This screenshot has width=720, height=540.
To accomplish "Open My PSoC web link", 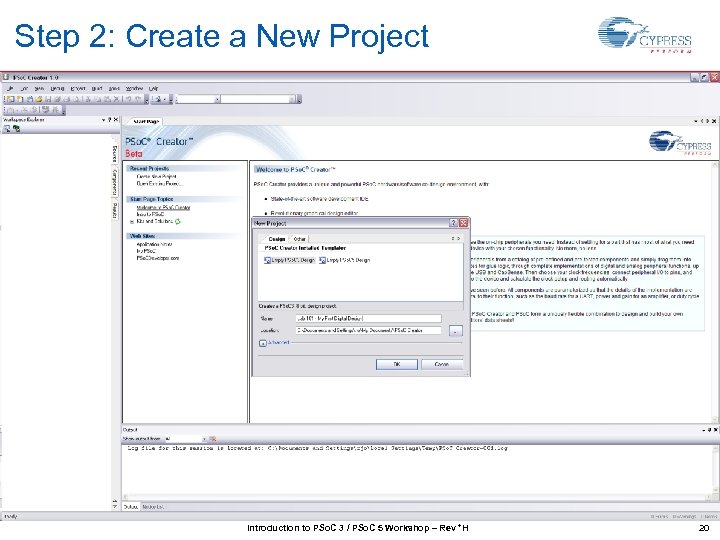I will [x=146, y=251].
